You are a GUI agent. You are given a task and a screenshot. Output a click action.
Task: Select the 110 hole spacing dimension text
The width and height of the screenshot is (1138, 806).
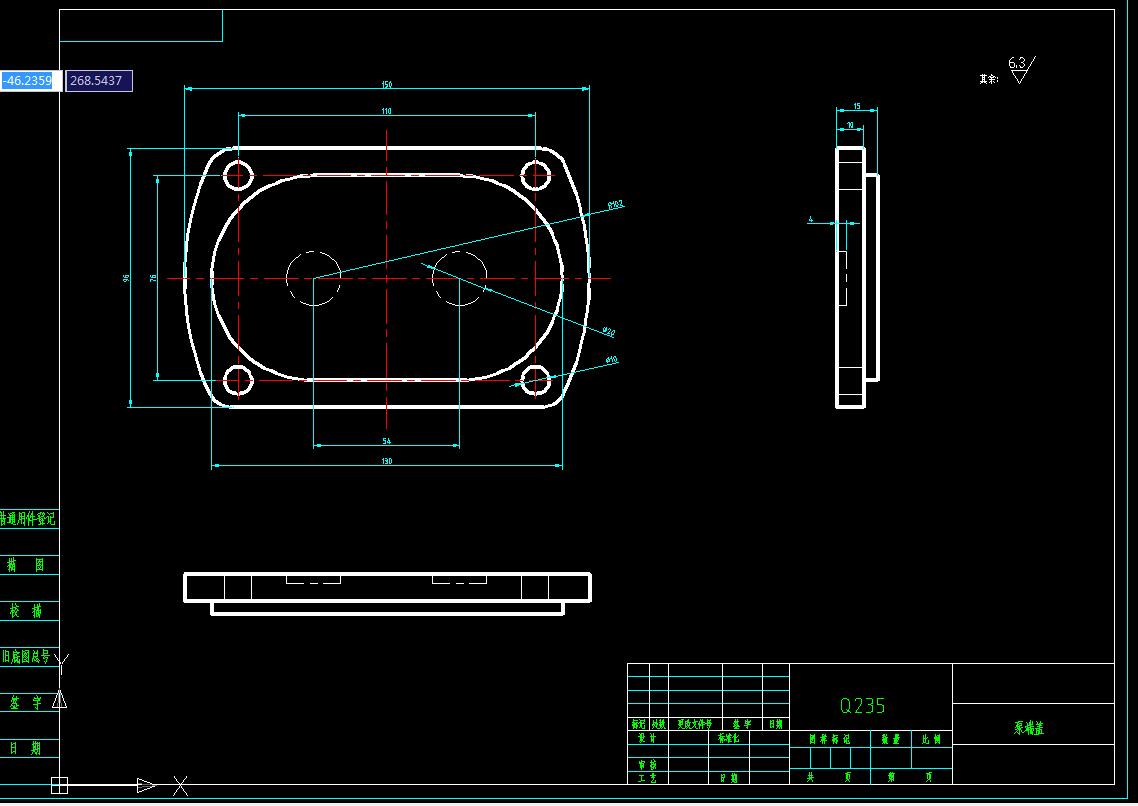(x=386, y=111)
